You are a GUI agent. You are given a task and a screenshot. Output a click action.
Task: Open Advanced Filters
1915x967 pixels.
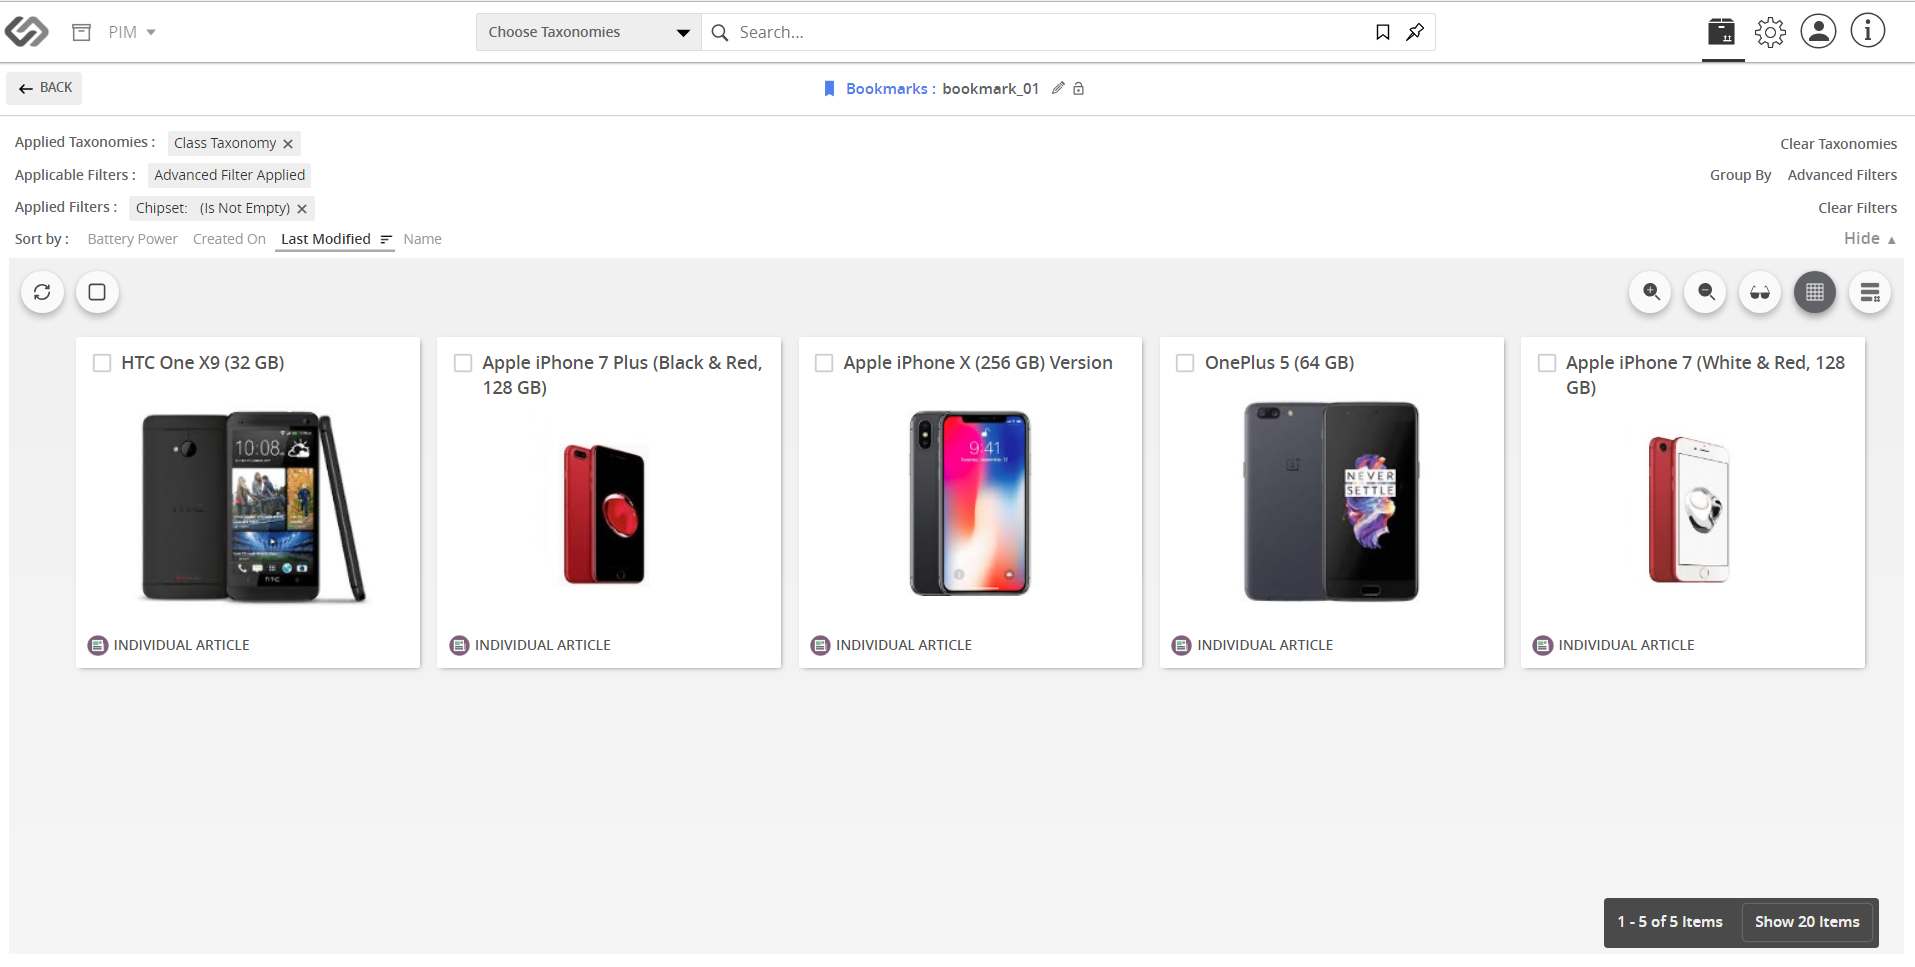pos(1842,175)
